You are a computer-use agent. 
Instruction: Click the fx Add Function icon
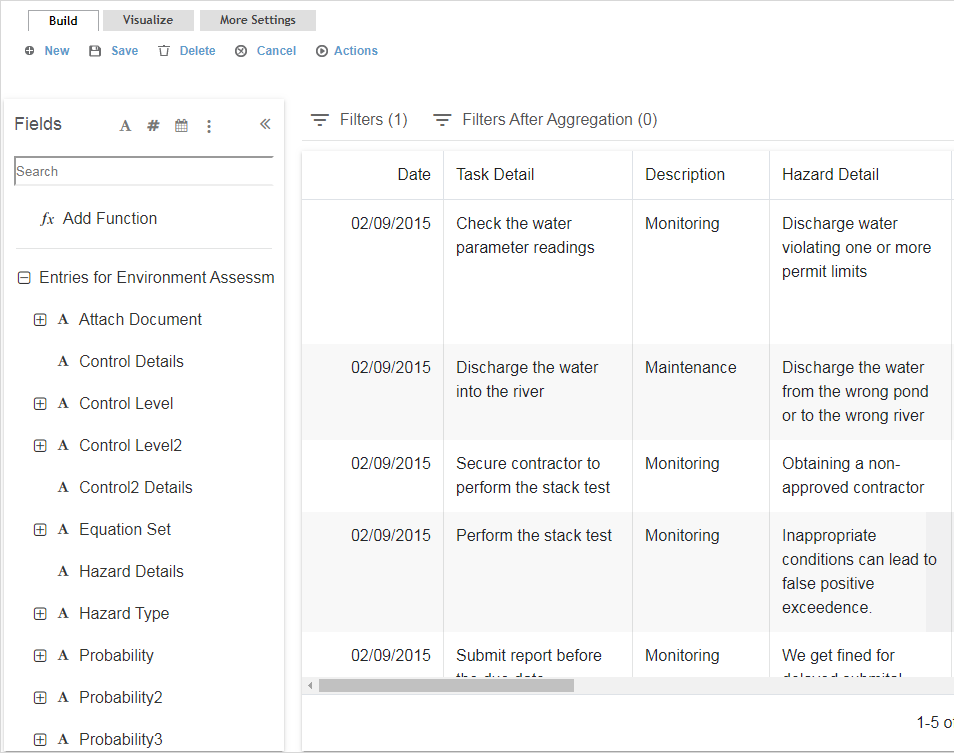(47, 219)
